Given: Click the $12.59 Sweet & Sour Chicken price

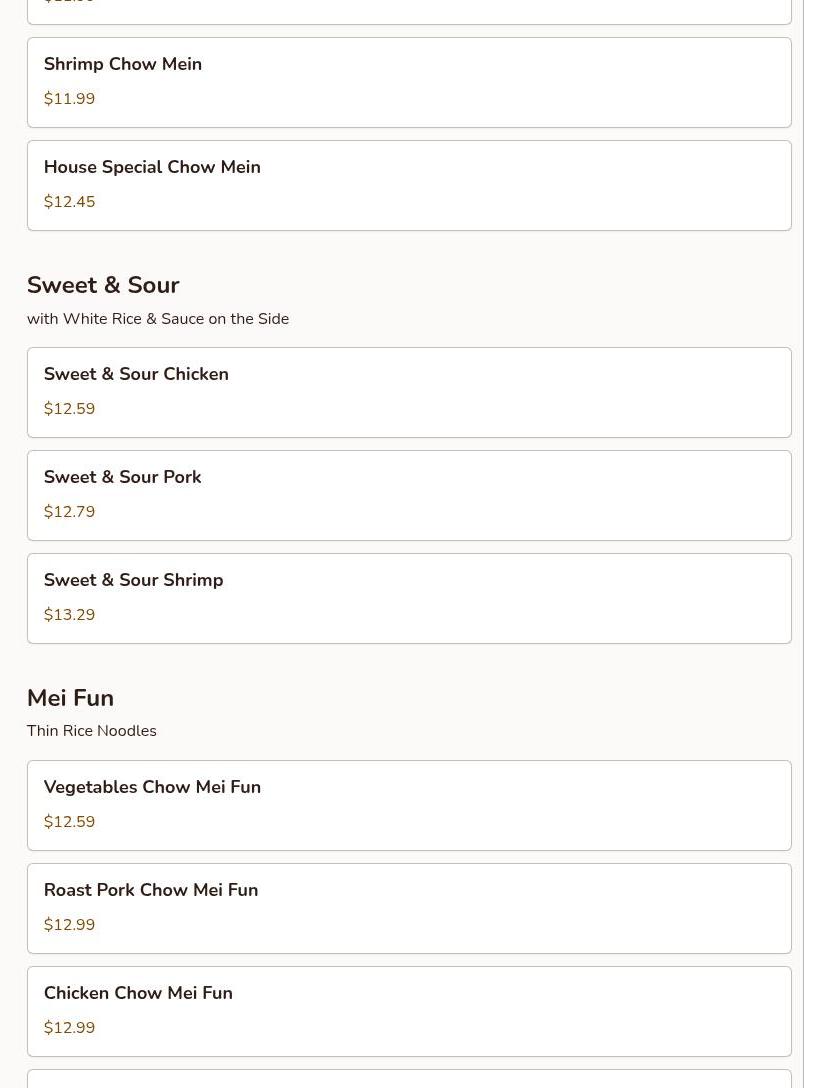Looking at the screenshot, I should click(69, 409).
